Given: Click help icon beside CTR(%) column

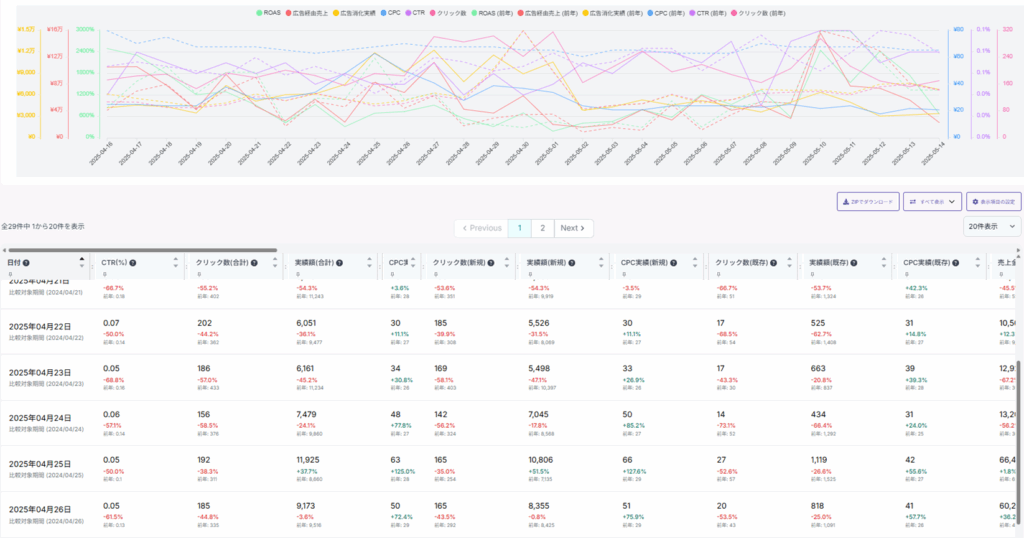Looking at the screenshot, I should [133, 263].
